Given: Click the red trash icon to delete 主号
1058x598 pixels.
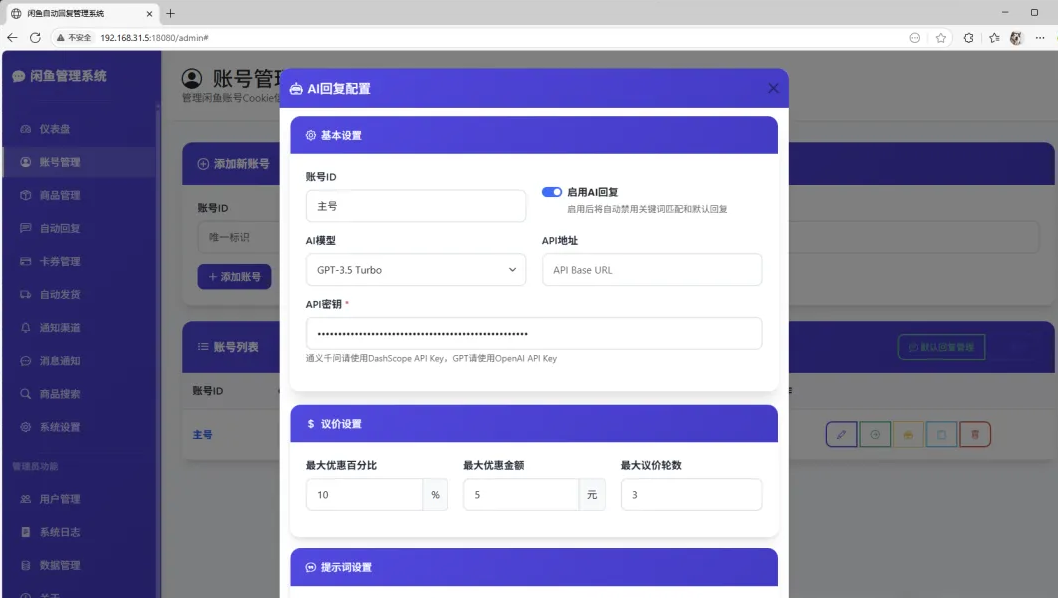Looking at the screenshot, I should 975,434.
